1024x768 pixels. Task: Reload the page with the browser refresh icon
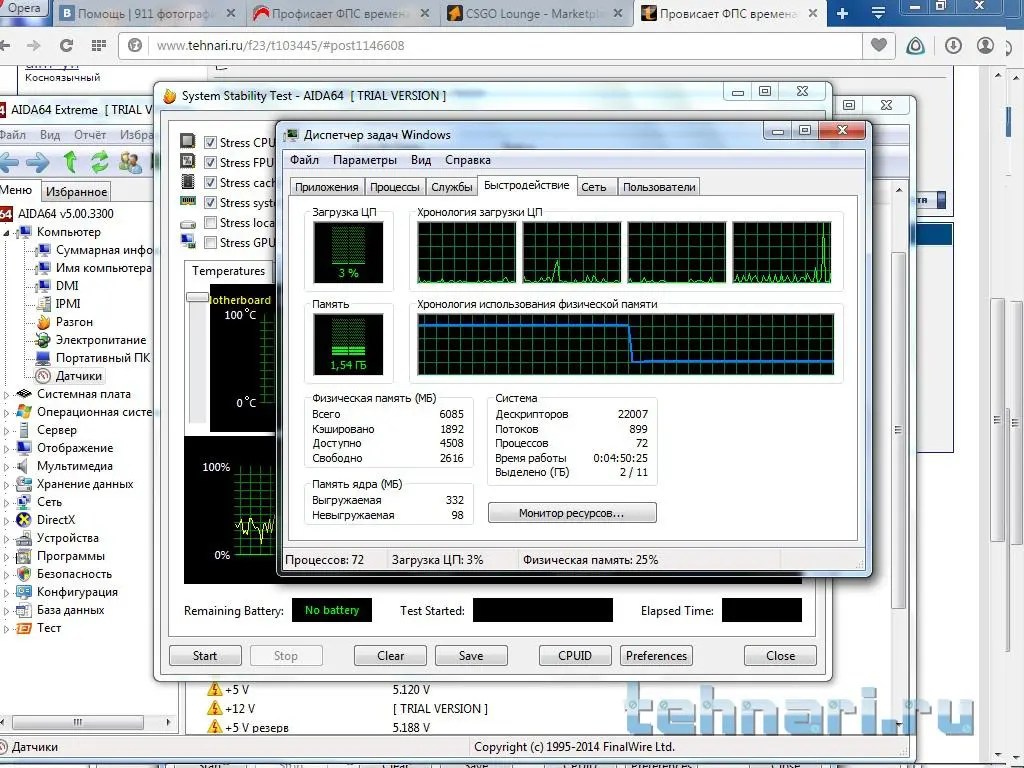coord(67,46)
